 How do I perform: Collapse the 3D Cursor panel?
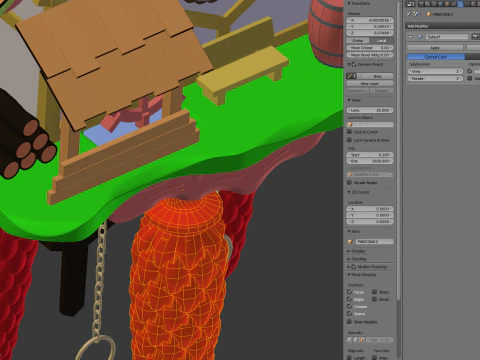[349, 192]
